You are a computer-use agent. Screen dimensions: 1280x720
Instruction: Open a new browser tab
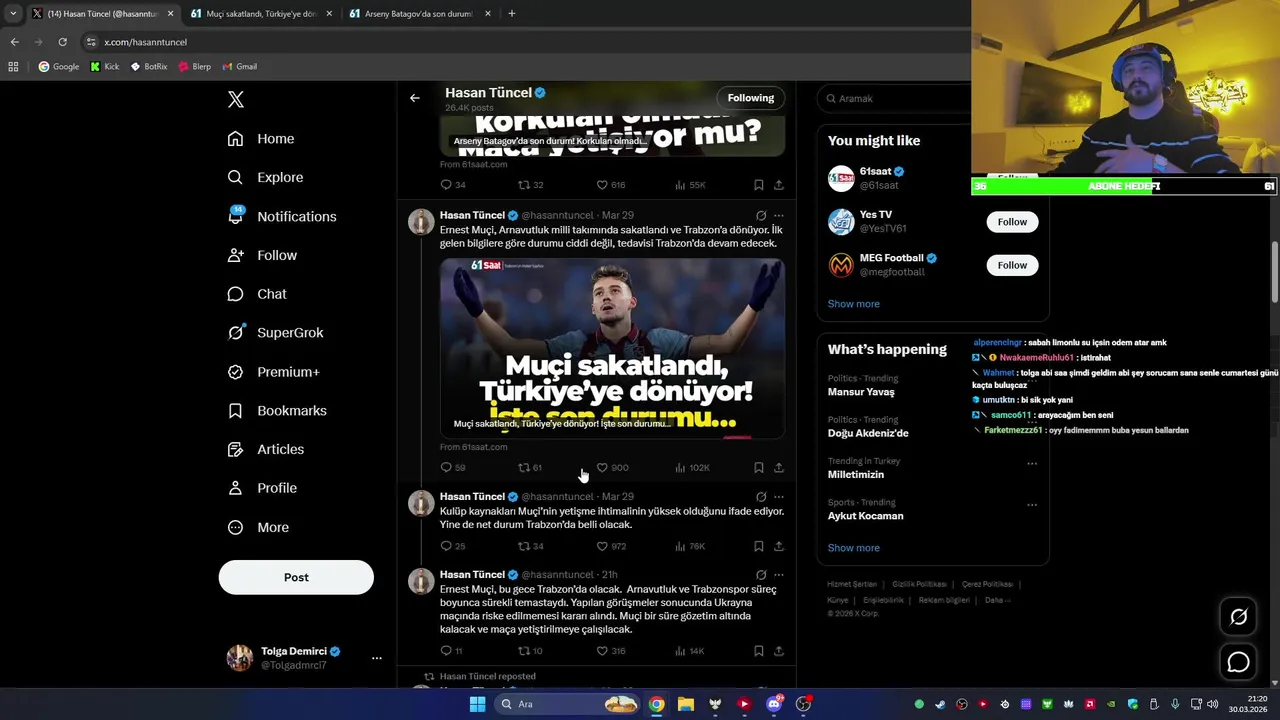click(512, 14)
